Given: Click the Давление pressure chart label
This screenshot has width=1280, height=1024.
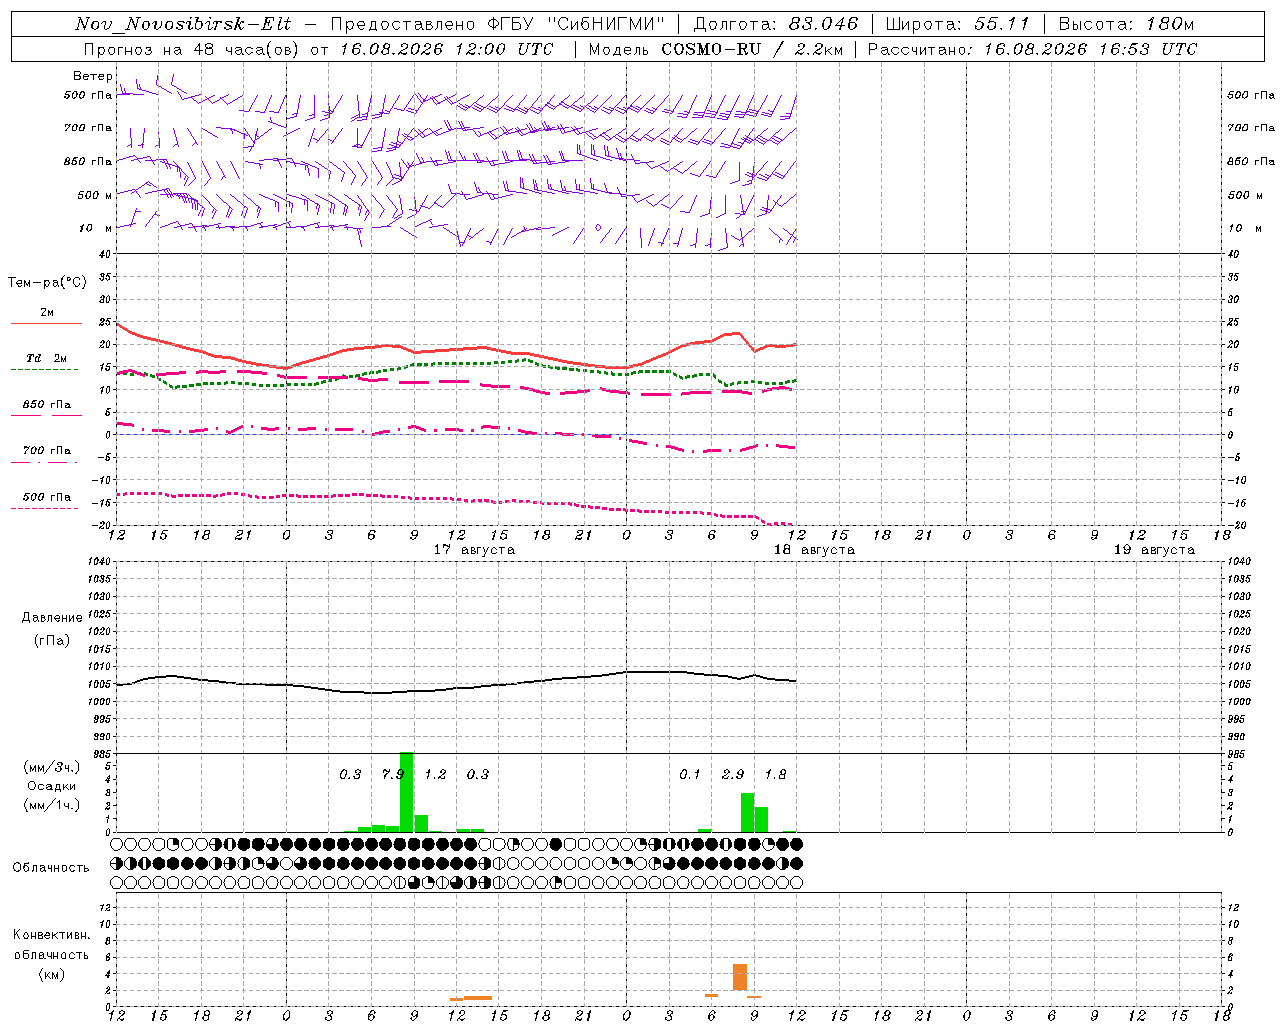Looking at the screenshot, I should pos(52,618).
